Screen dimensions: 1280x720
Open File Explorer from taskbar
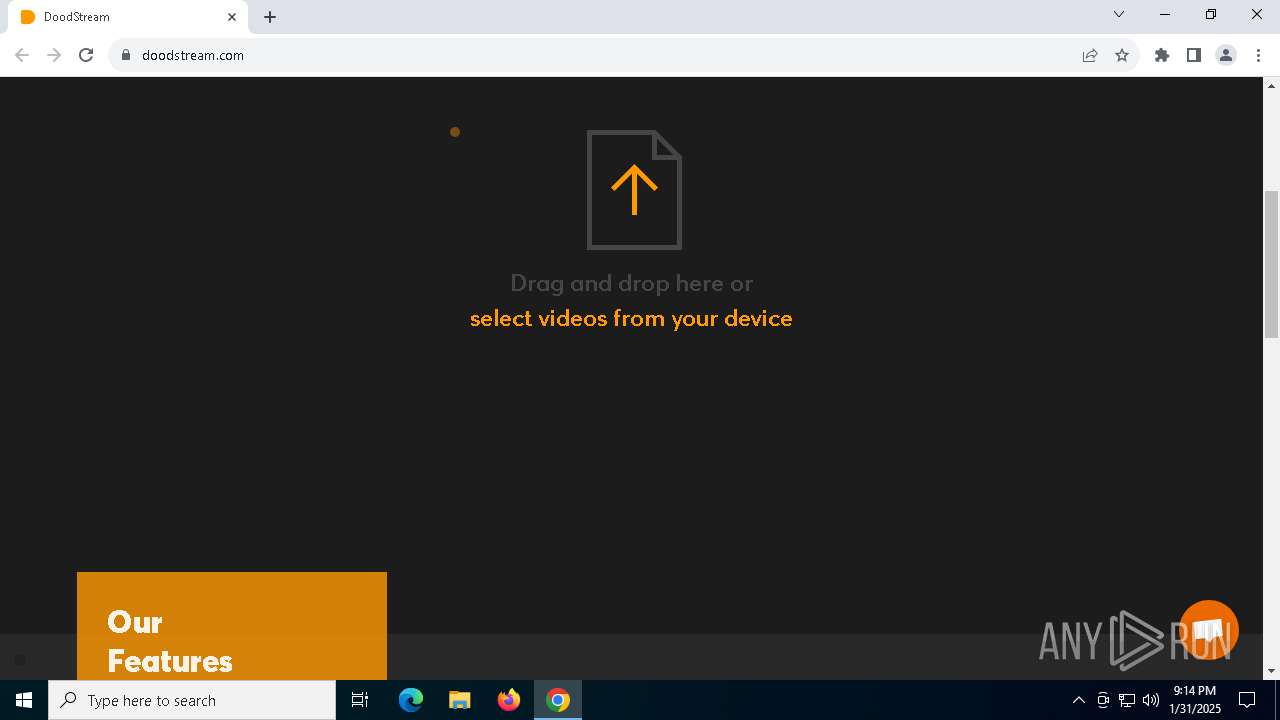460,700
